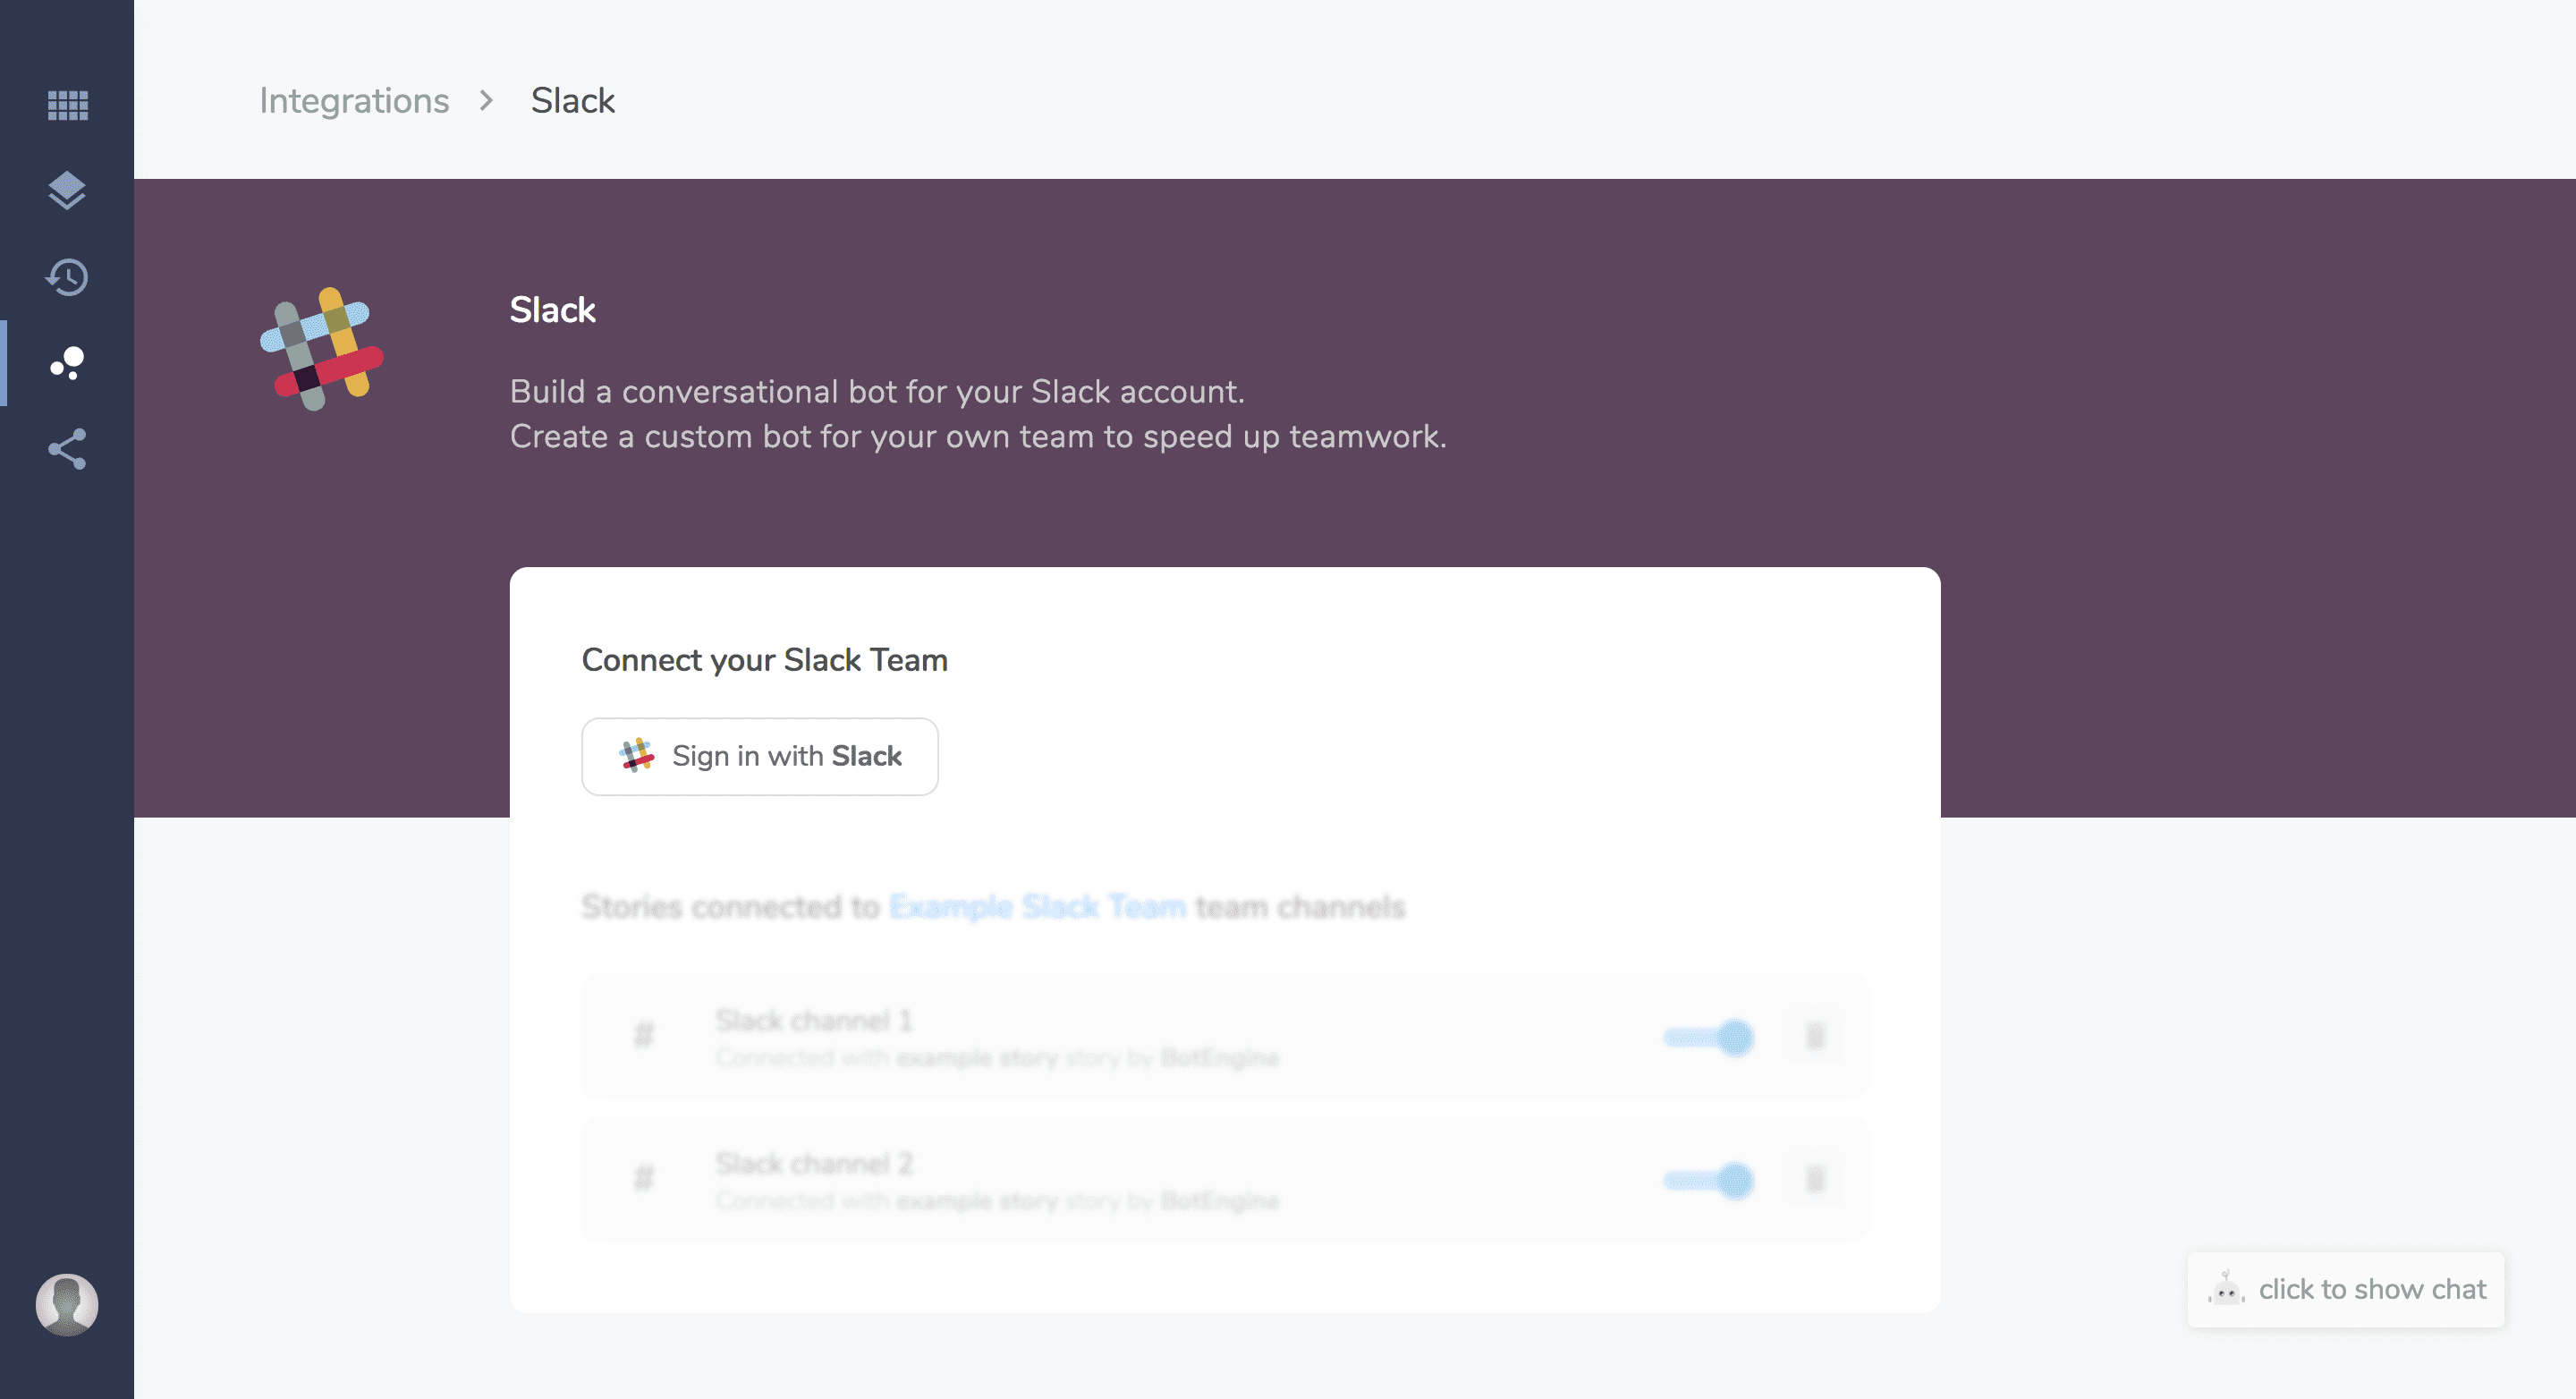The width and height of the screenshot is (2576, 1399).
Task: Click the hash icon of Slack channel 1
Action: click(644, 1034)
